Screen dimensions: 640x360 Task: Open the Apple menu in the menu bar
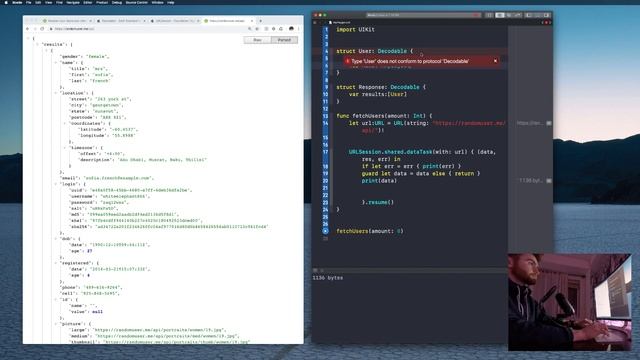click(6, 2)
